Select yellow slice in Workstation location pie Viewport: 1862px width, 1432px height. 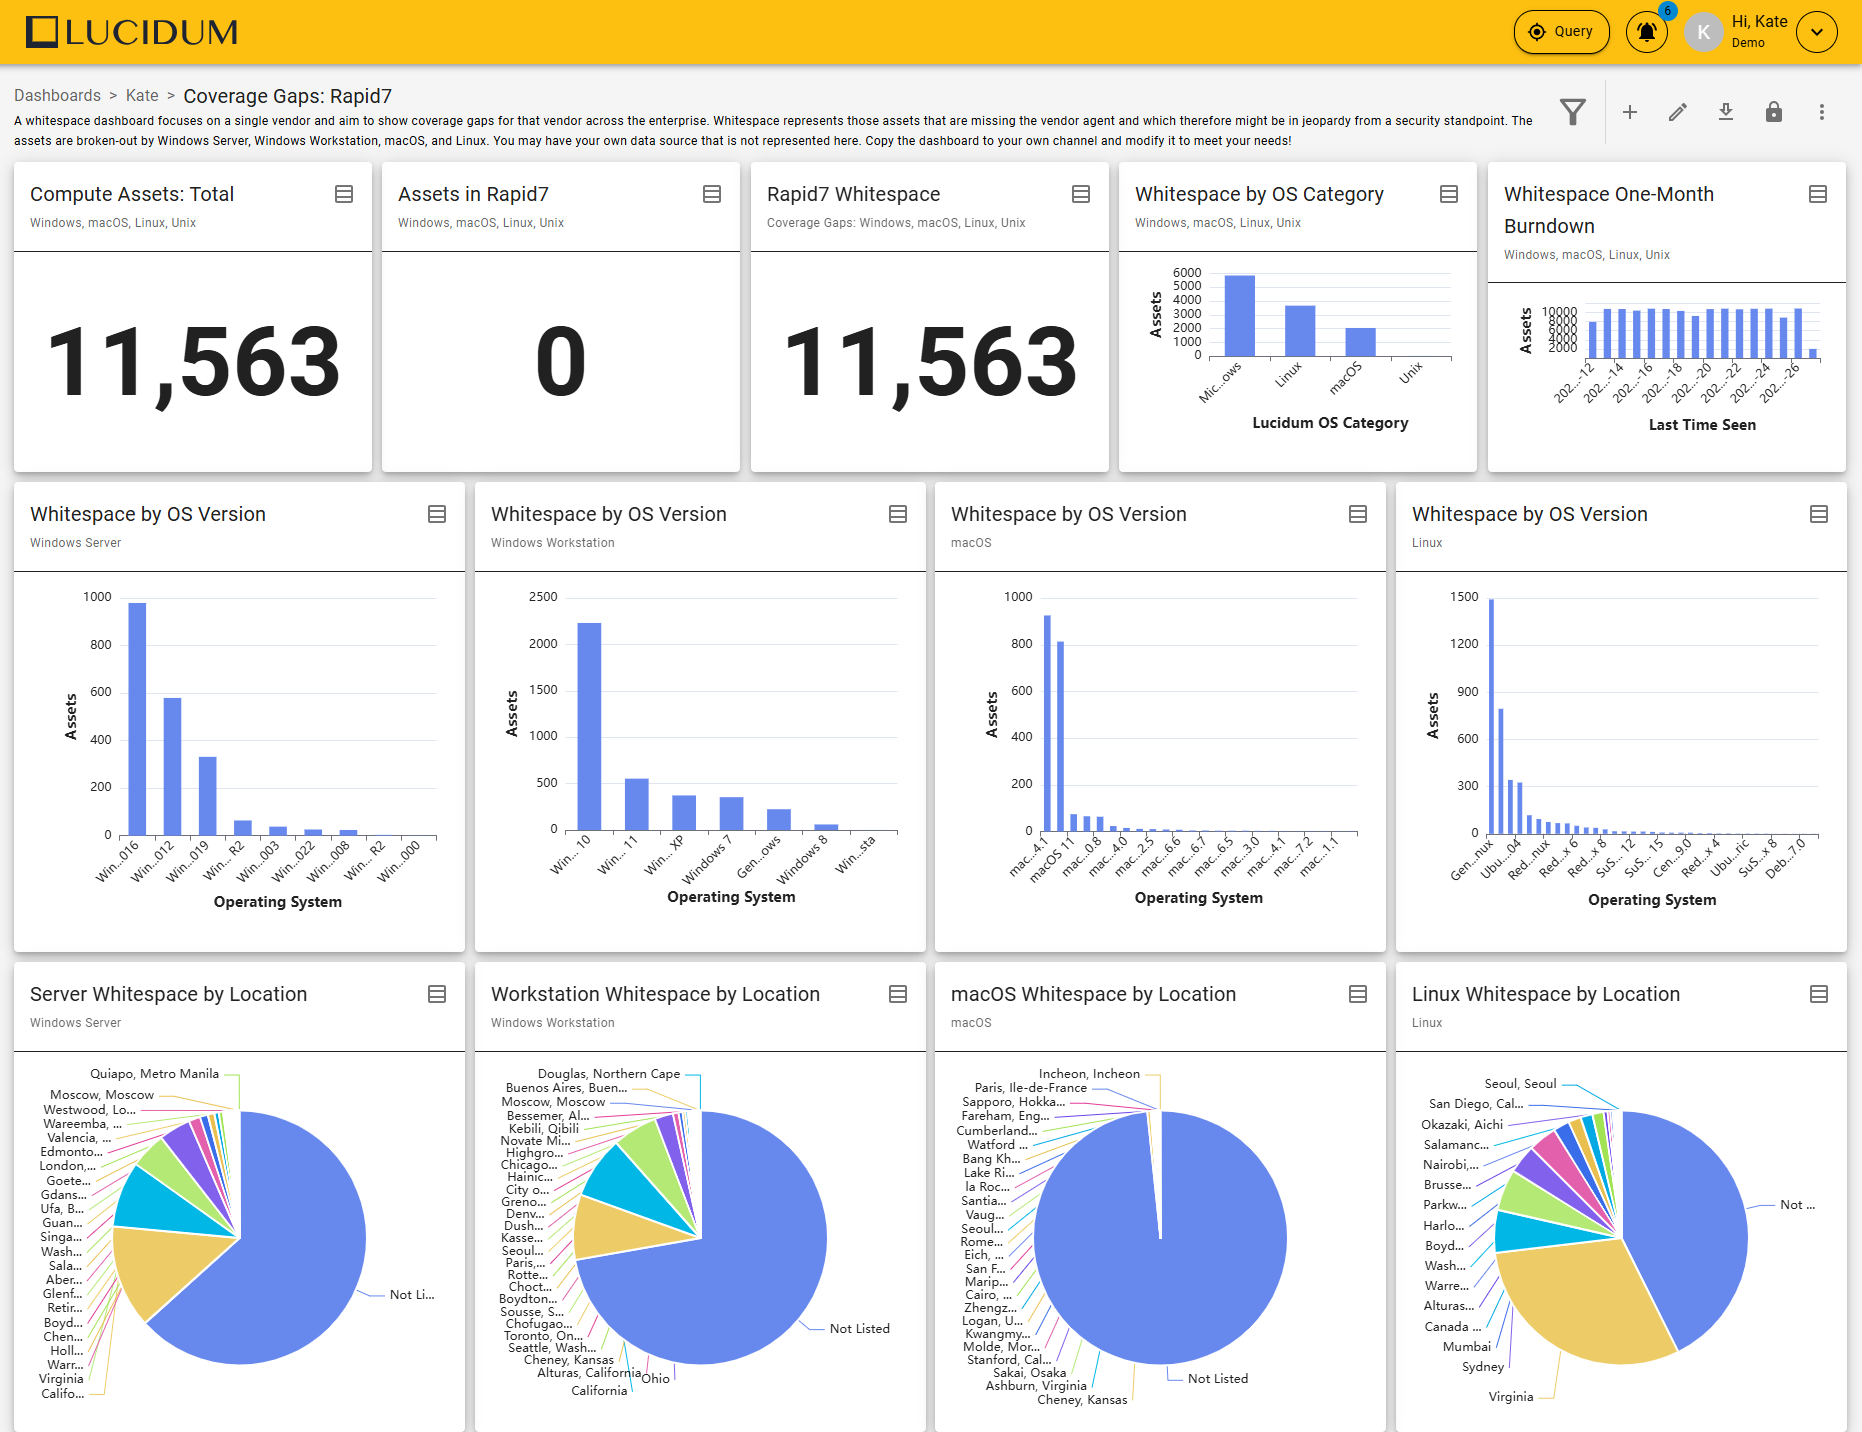click(620, 1230)
